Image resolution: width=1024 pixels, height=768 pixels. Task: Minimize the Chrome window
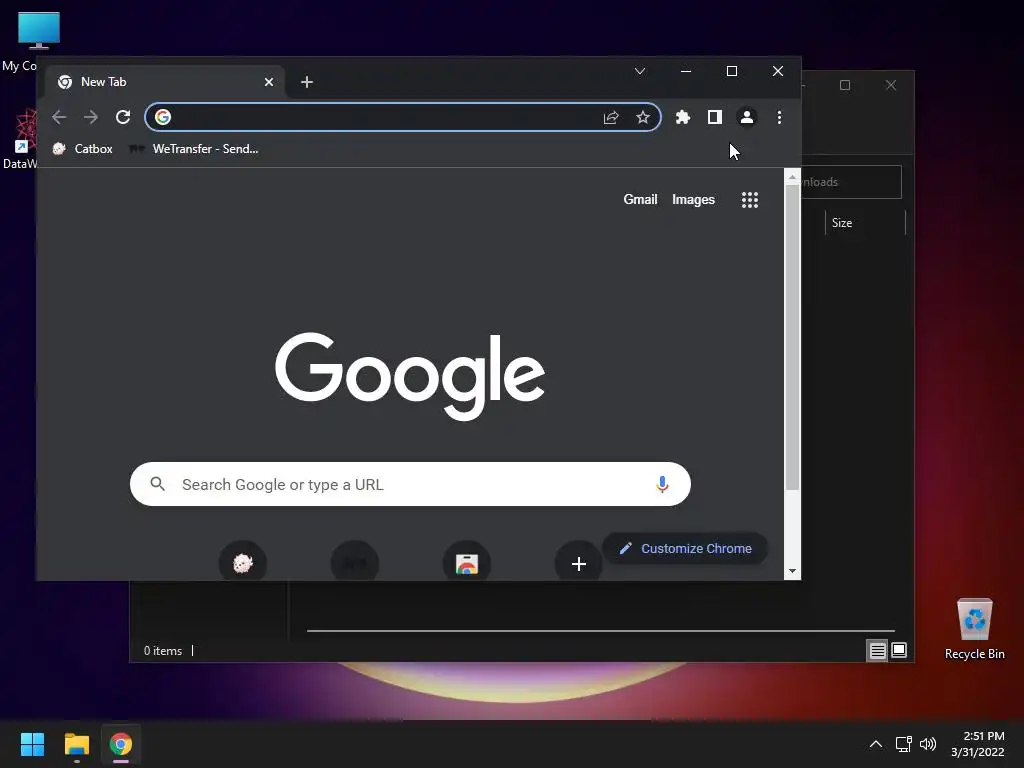(x=686, y=71)
